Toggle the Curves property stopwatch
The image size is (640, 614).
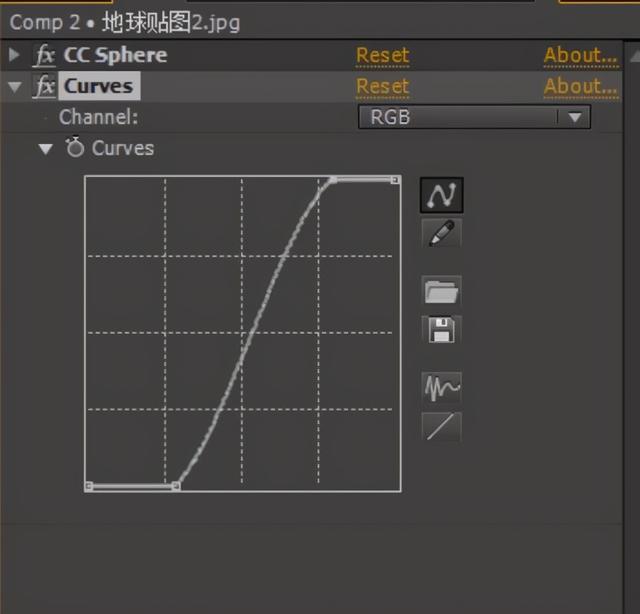tap(75, 147)
